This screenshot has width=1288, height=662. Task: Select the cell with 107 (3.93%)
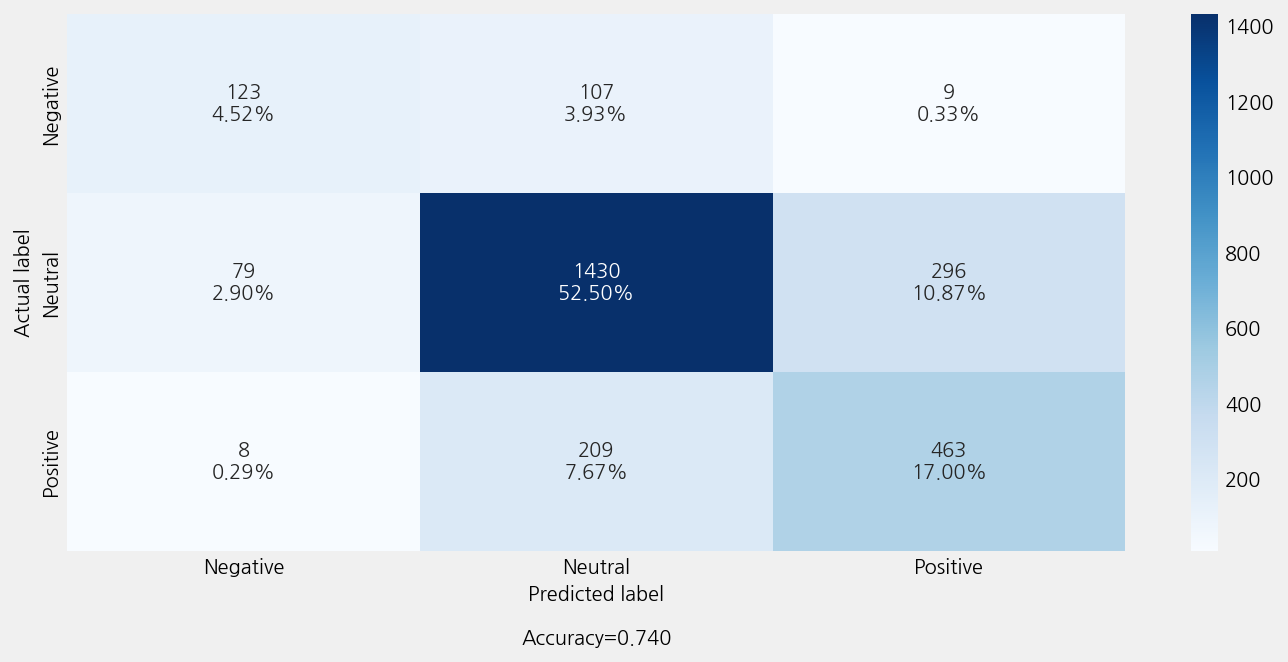(596, 103)
